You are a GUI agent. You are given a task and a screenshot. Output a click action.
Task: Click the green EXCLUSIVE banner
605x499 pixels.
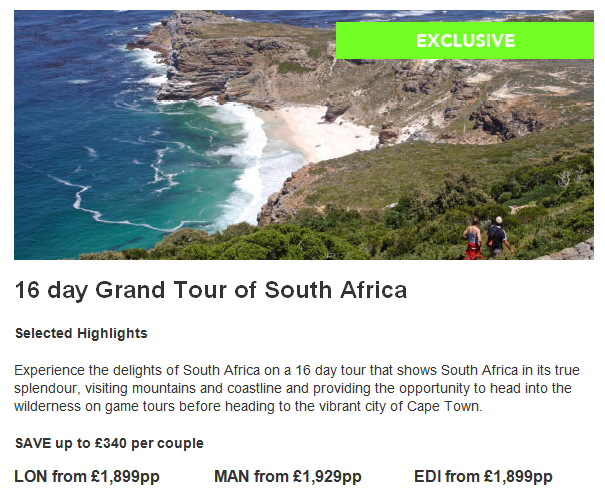click(x=465, y=41)
